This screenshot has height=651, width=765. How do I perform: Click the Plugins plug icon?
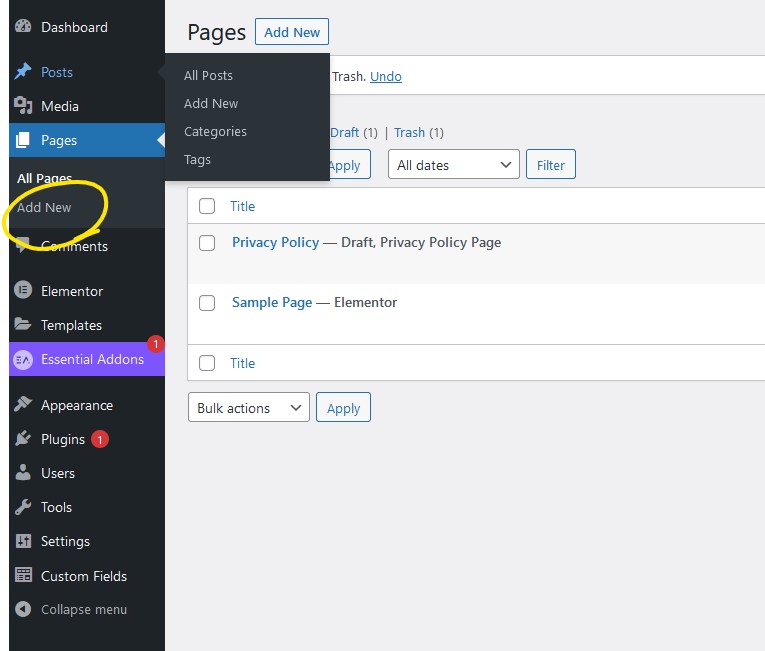click(23, 438)
